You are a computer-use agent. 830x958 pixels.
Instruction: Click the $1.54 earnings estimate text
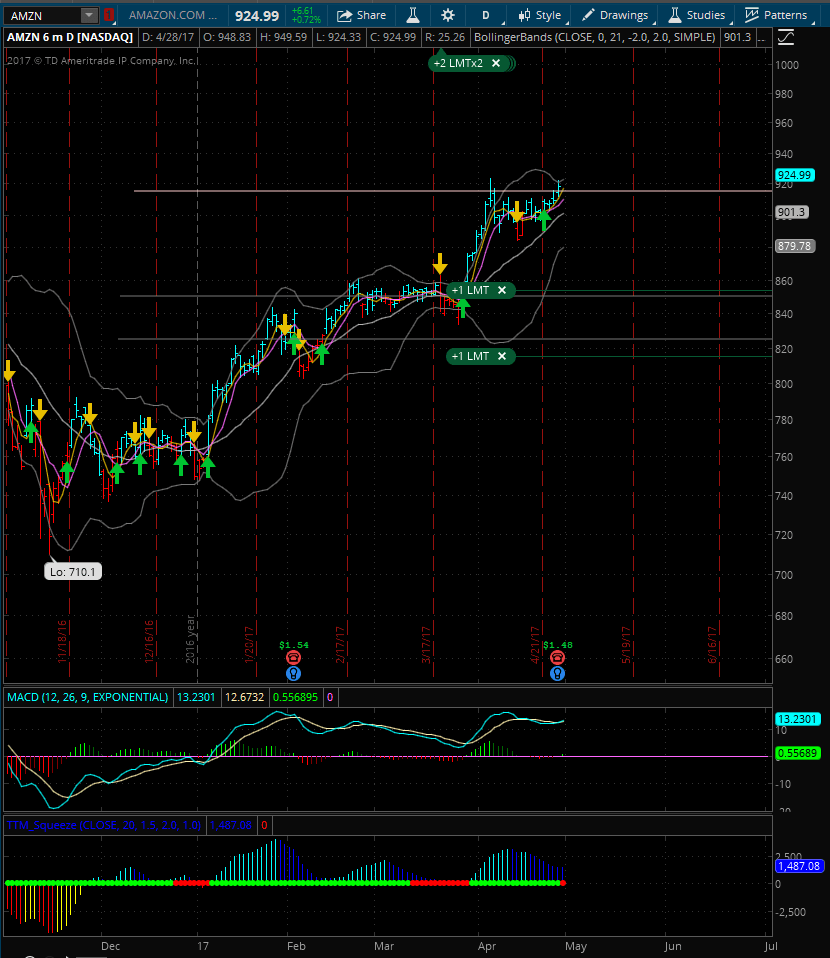[x=294, y=645]
